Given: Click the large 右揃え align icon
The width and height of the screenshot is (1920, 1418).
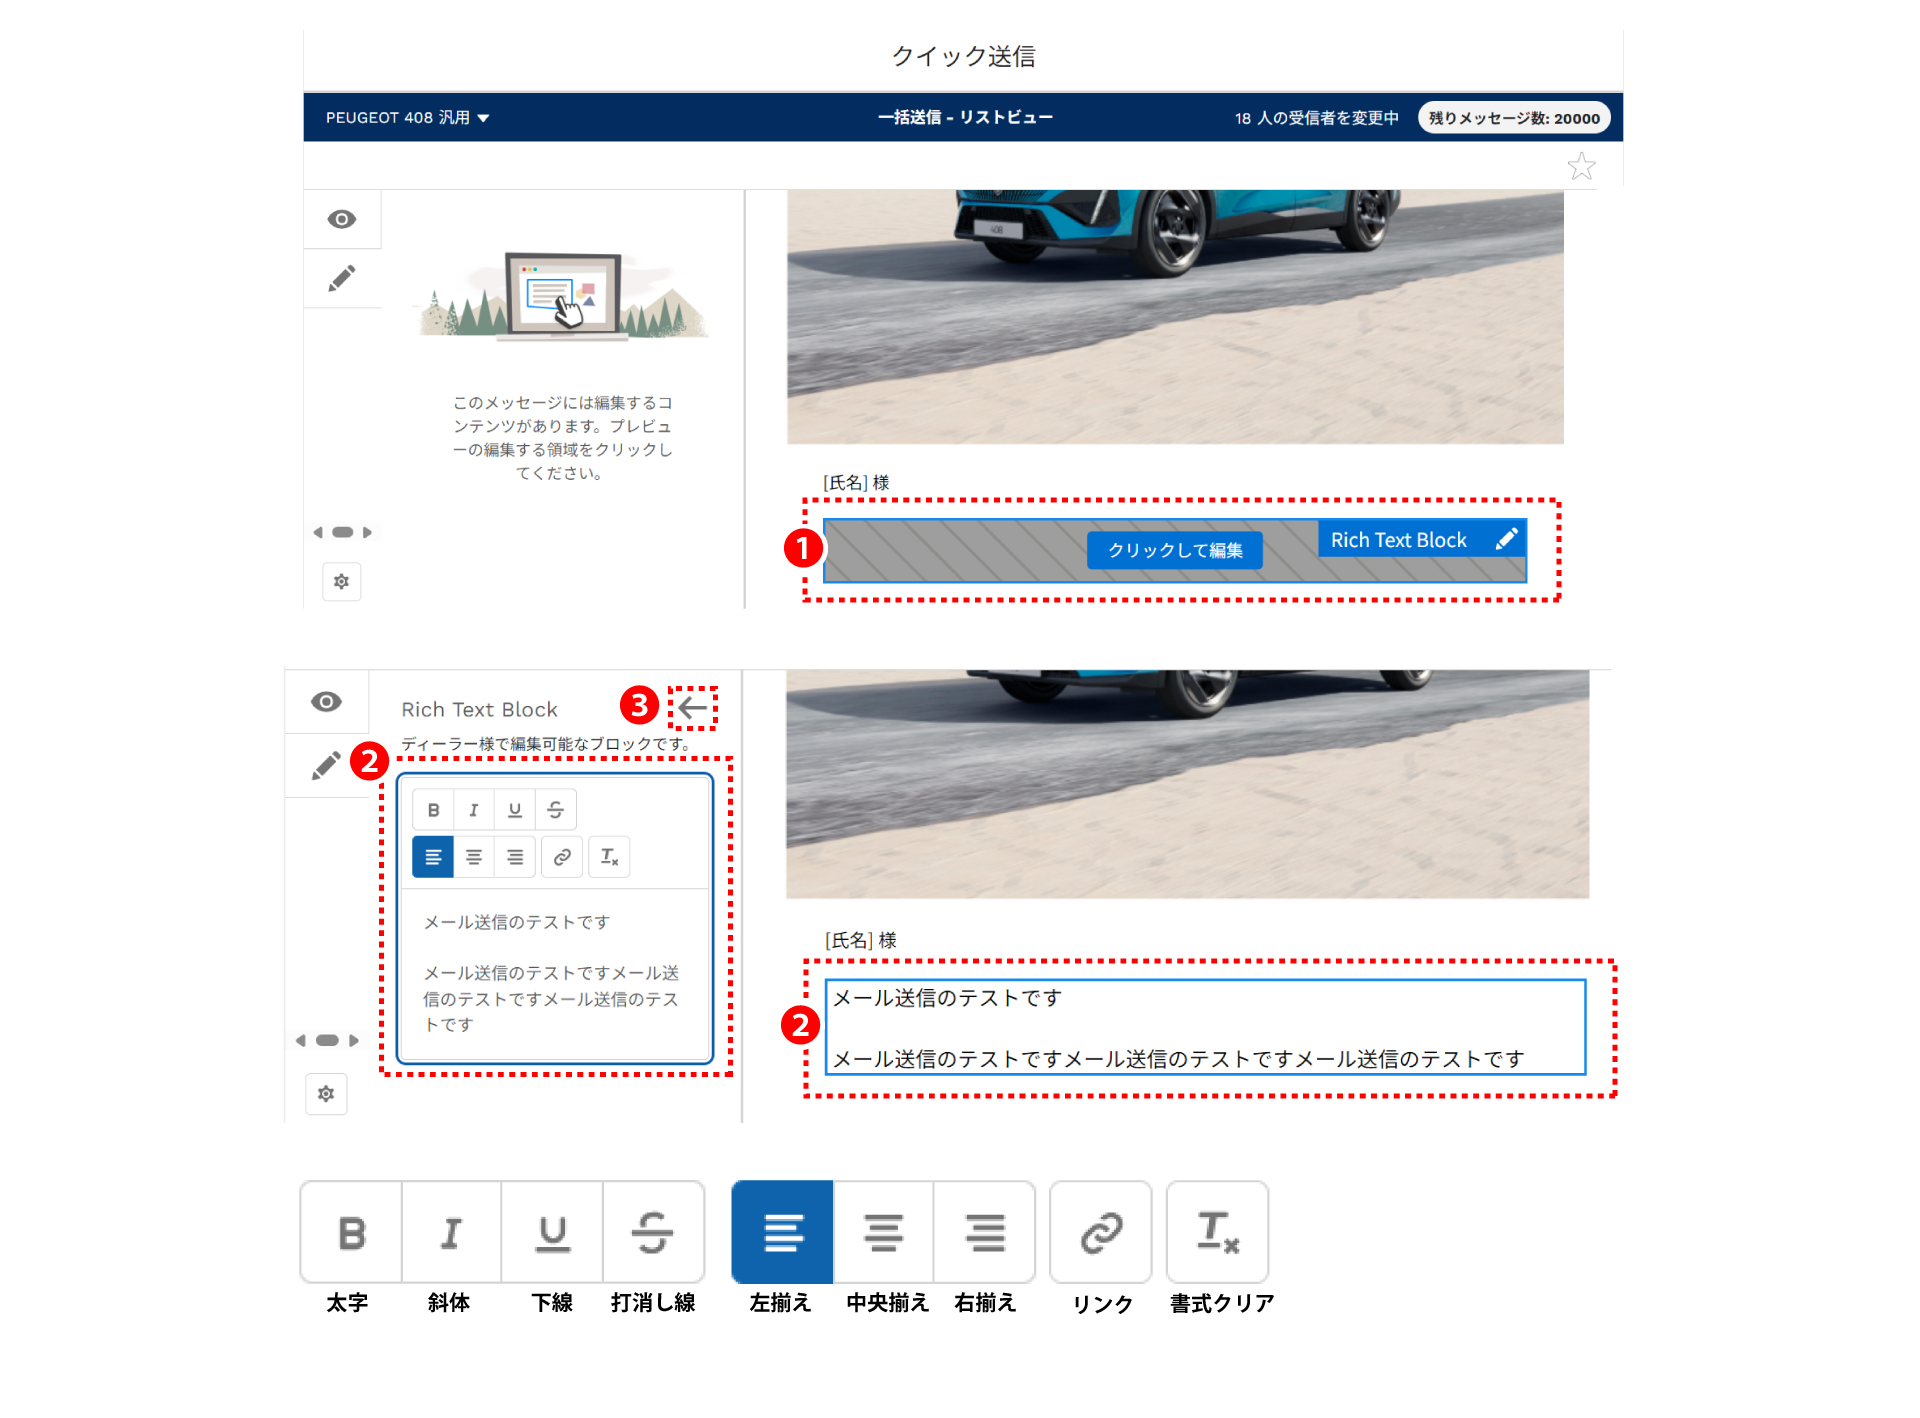Looking at the screenshot, I should [984, 1232].
